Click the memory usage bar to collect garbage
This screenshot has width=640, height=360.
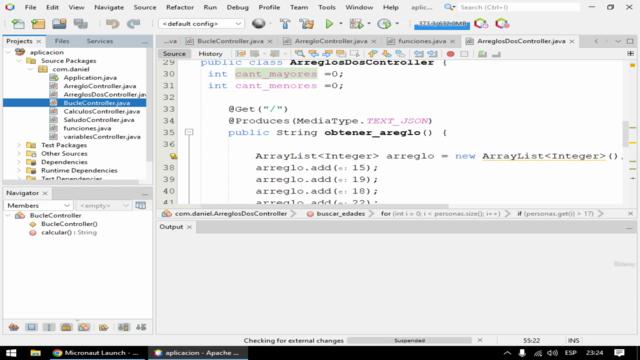(442, 24)
